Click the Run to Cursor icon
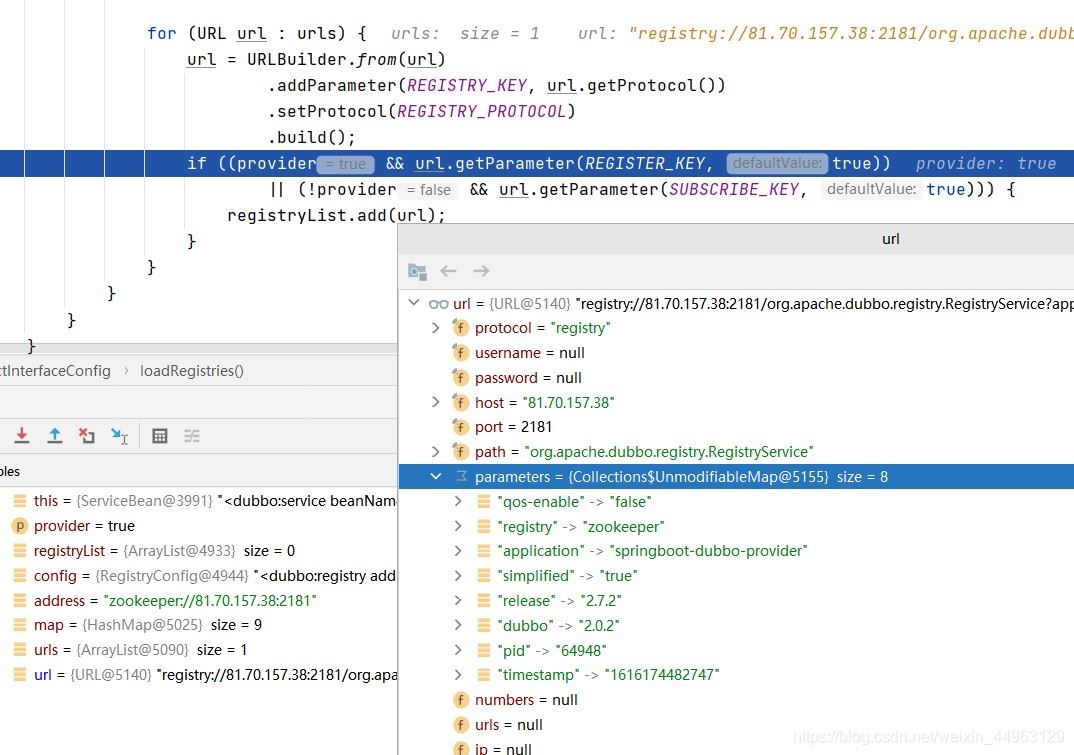This screenshot has width=1074, height=755. (119, 436)
